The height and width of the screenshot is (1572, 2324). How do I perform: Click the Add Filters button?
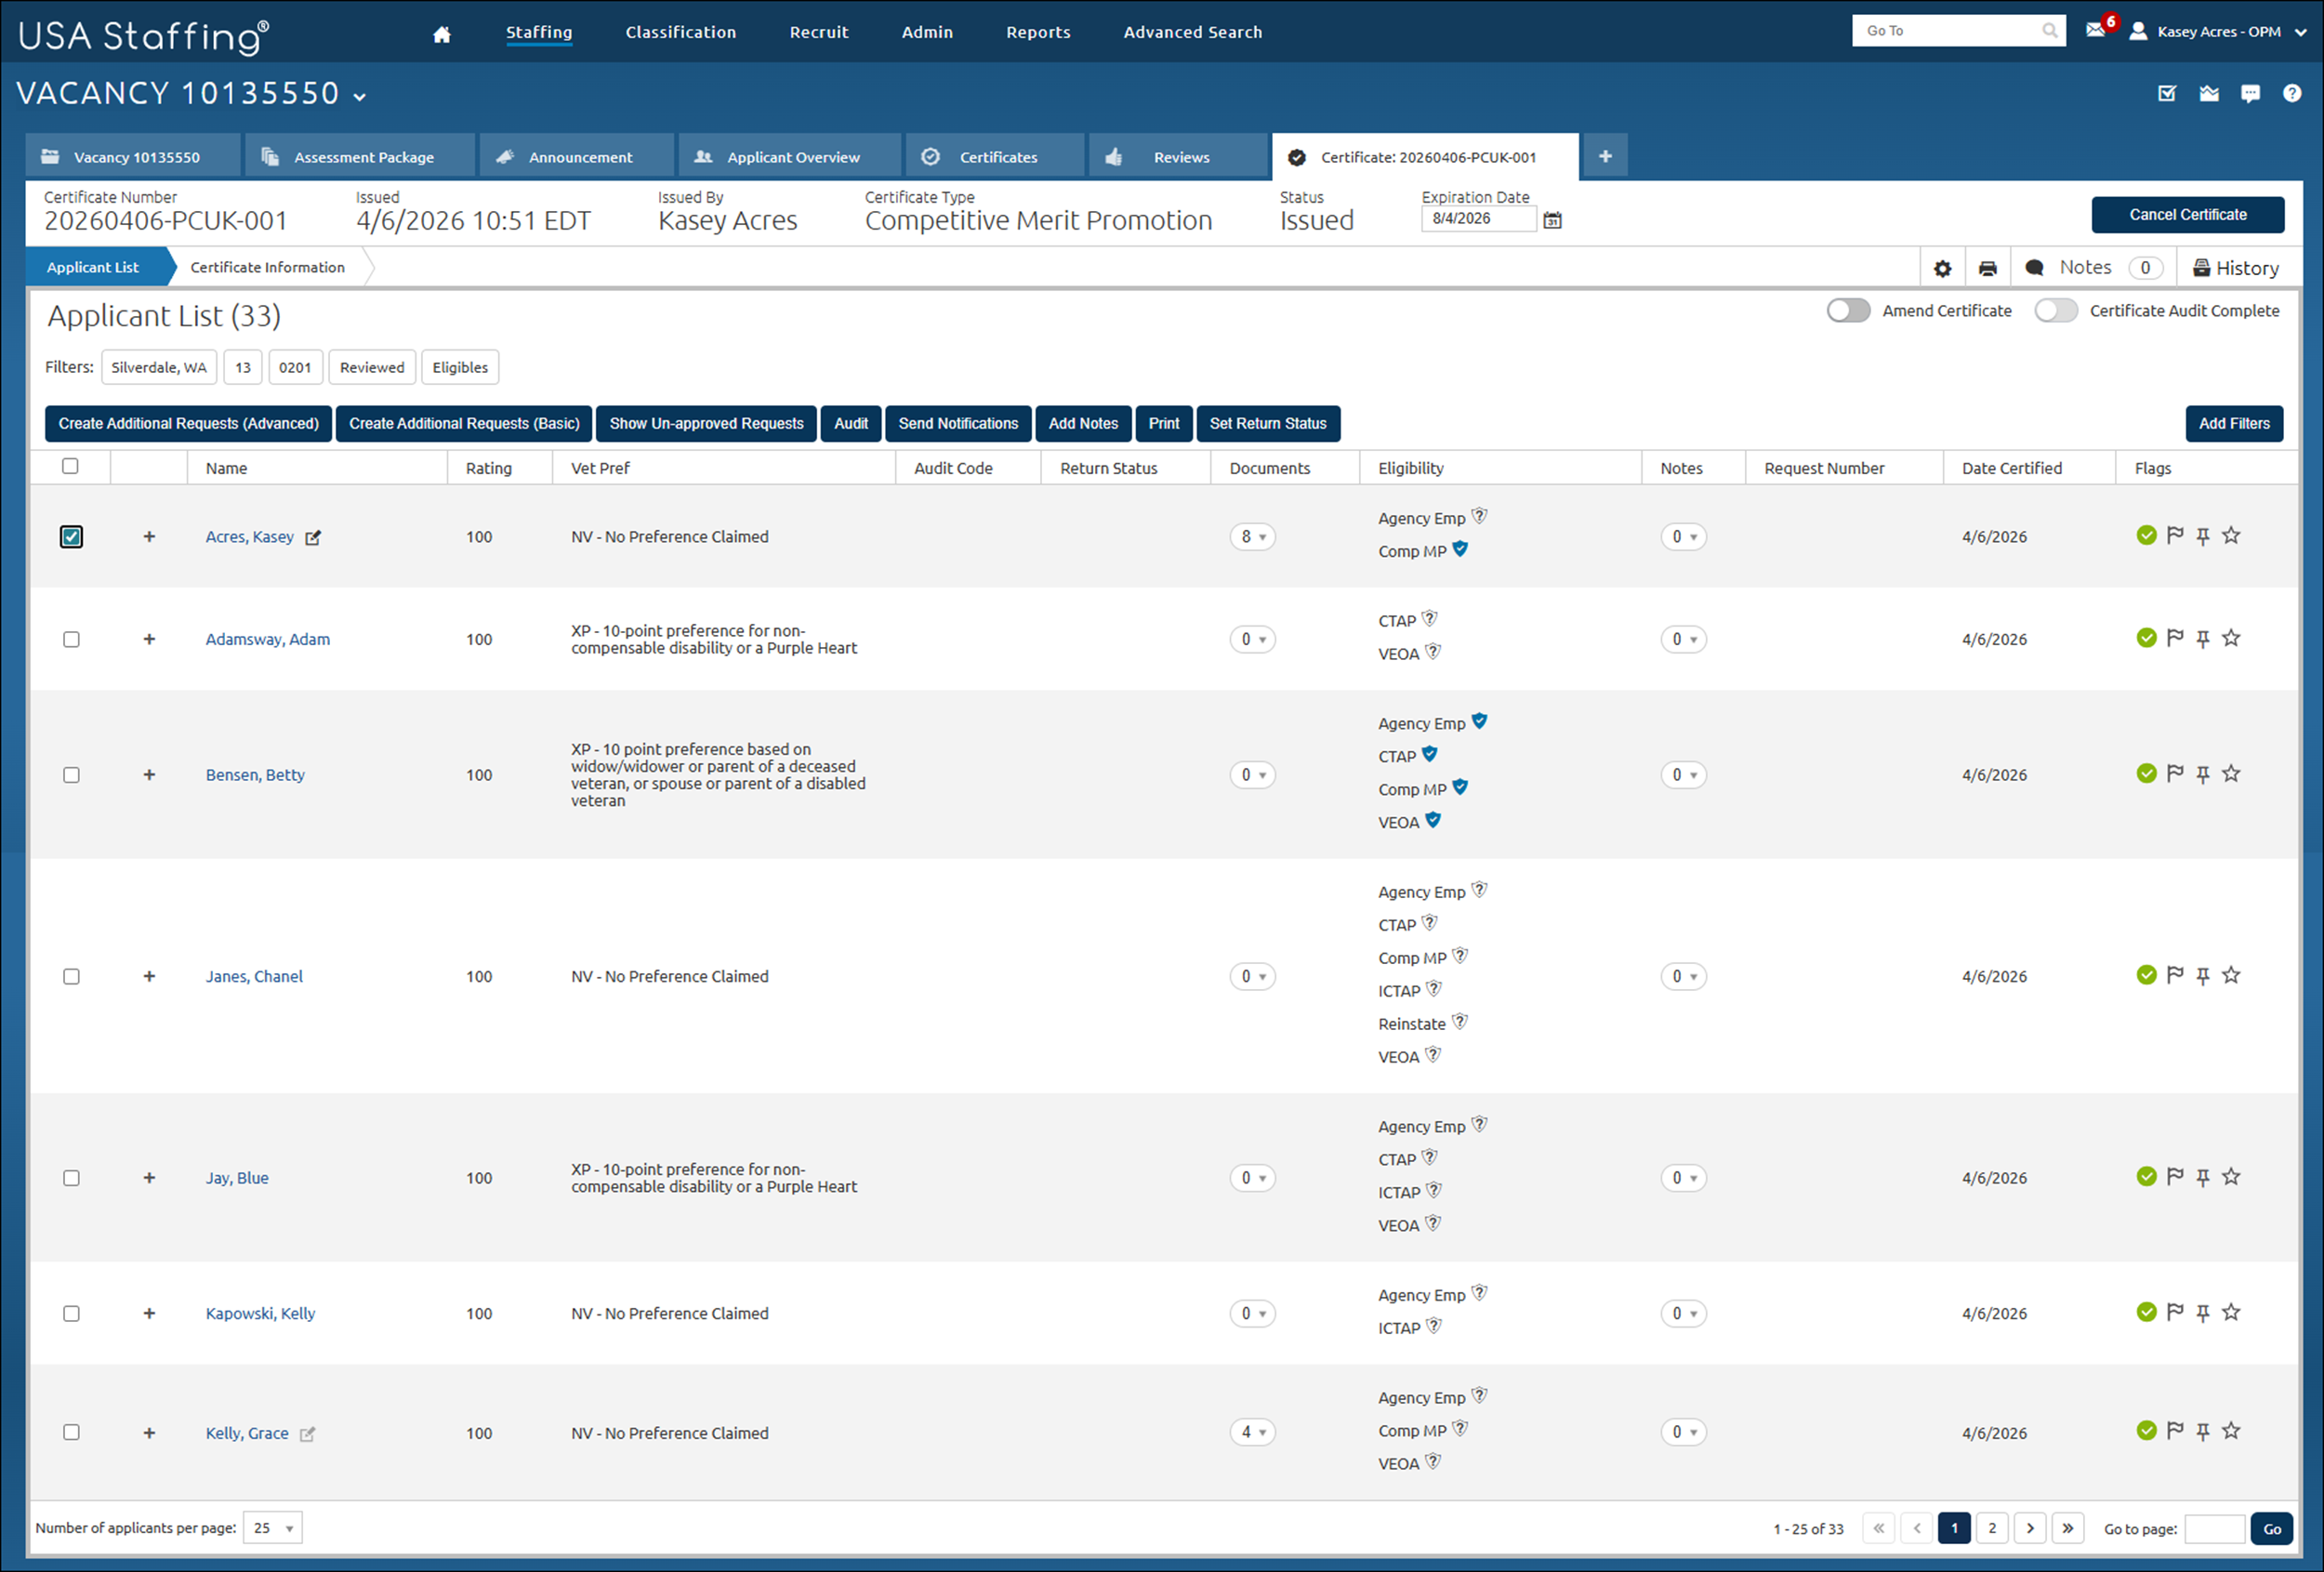coord(2234,424)
